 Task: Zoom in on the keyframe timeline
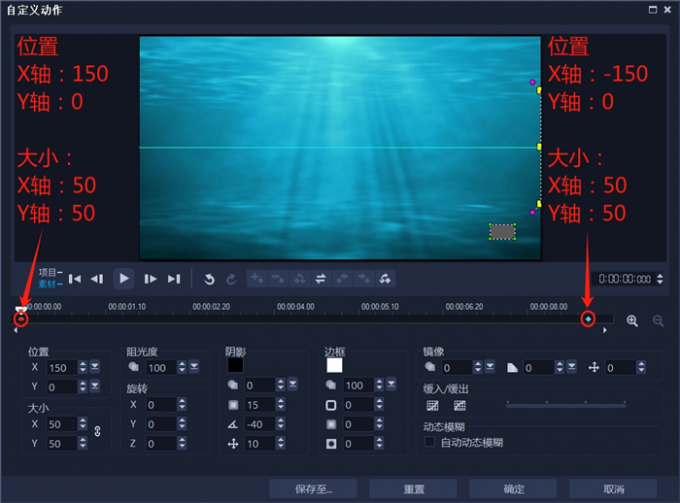pyautogui.click(x=632, y=321)
